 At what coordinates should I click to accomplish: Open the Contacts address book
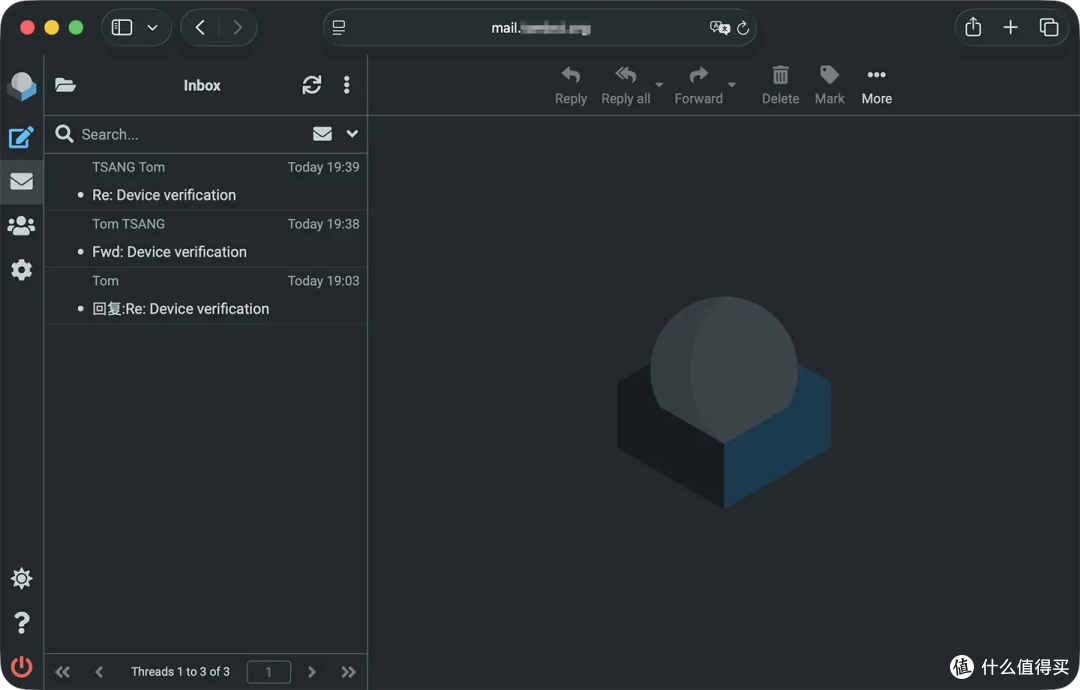(x=21, y=226)
